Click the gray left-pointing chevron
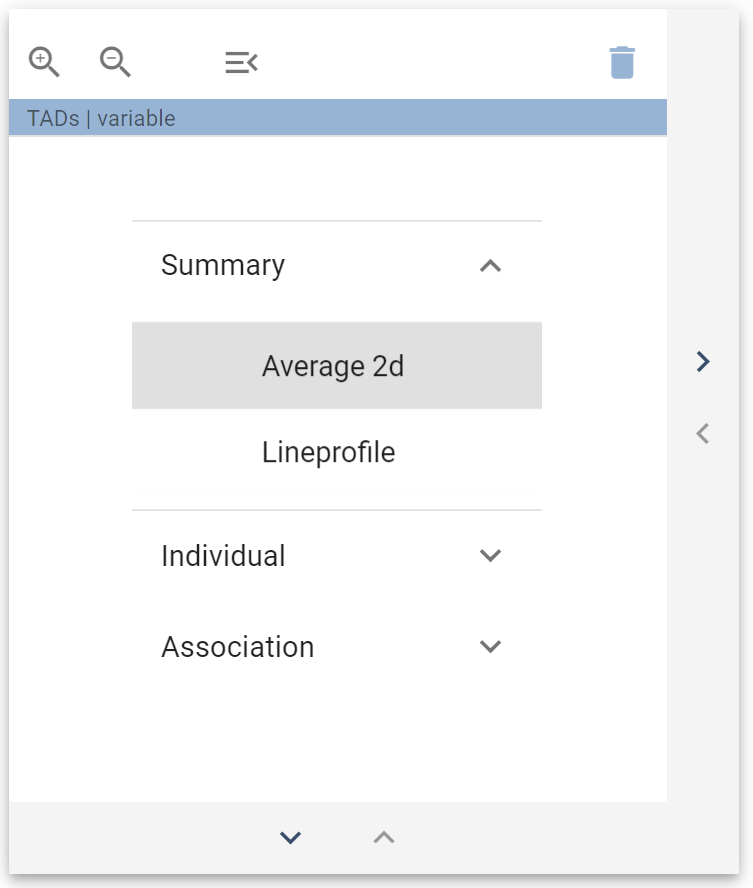 click(x=701, y=433)
